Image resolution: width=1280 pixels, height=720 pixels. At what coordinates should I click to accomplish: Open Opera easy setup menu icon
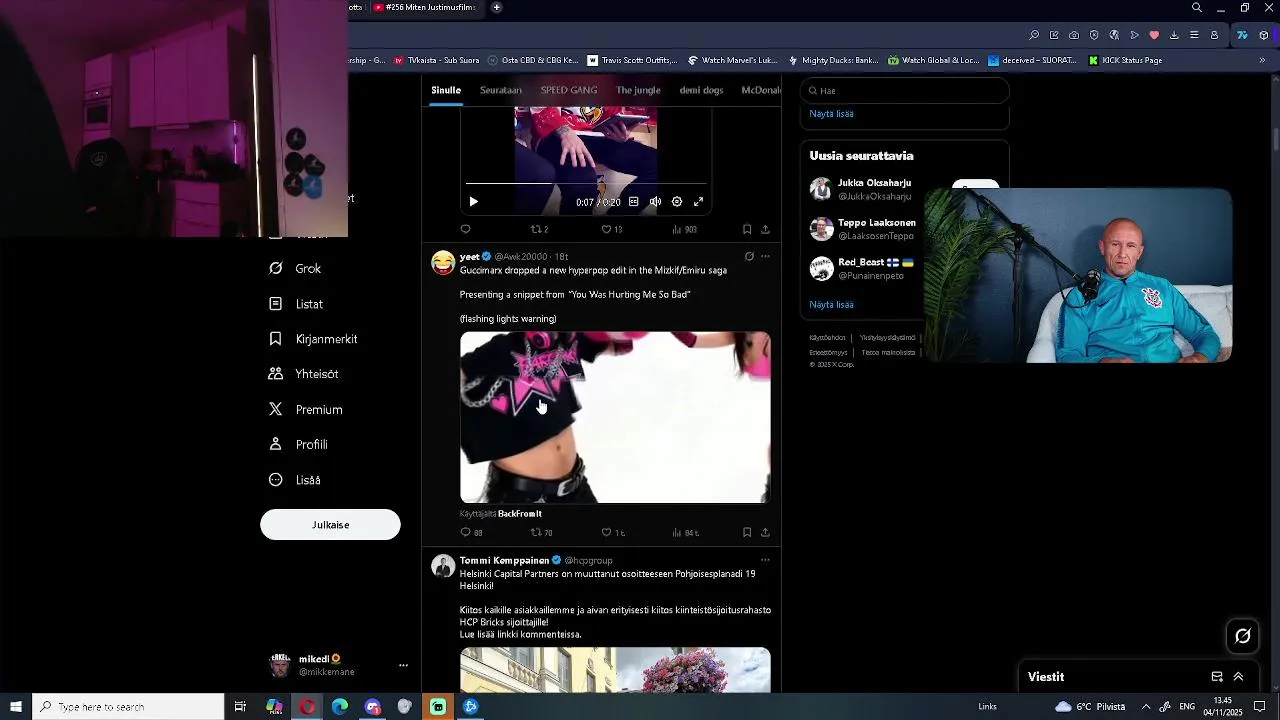point(1194,35)
